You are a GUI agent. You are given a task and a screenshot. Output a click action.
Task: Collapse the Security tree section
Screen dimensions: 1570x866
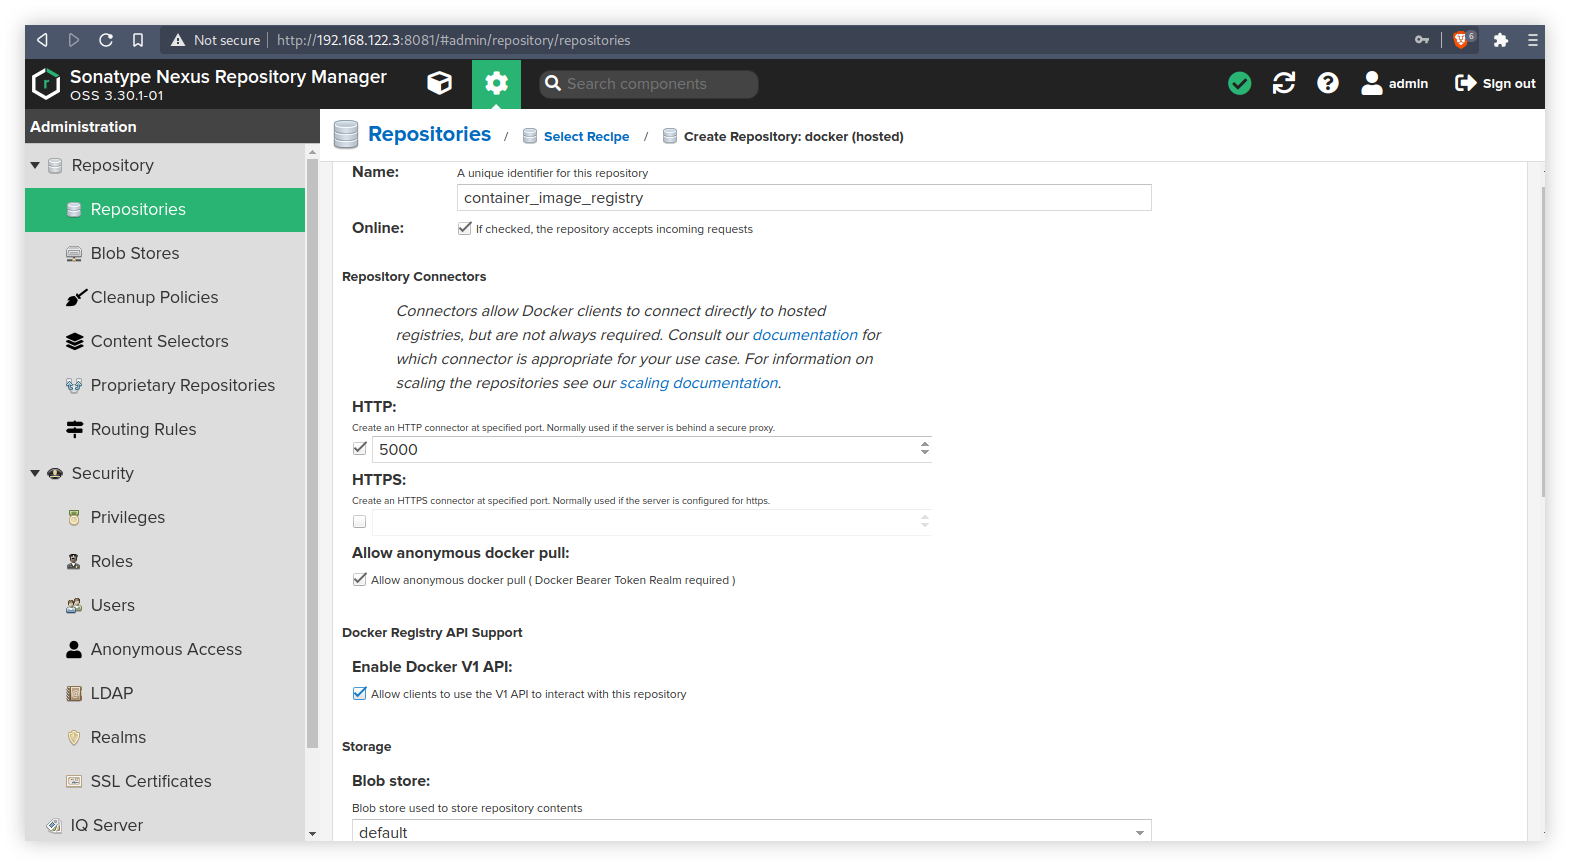(x=35, y=473)
